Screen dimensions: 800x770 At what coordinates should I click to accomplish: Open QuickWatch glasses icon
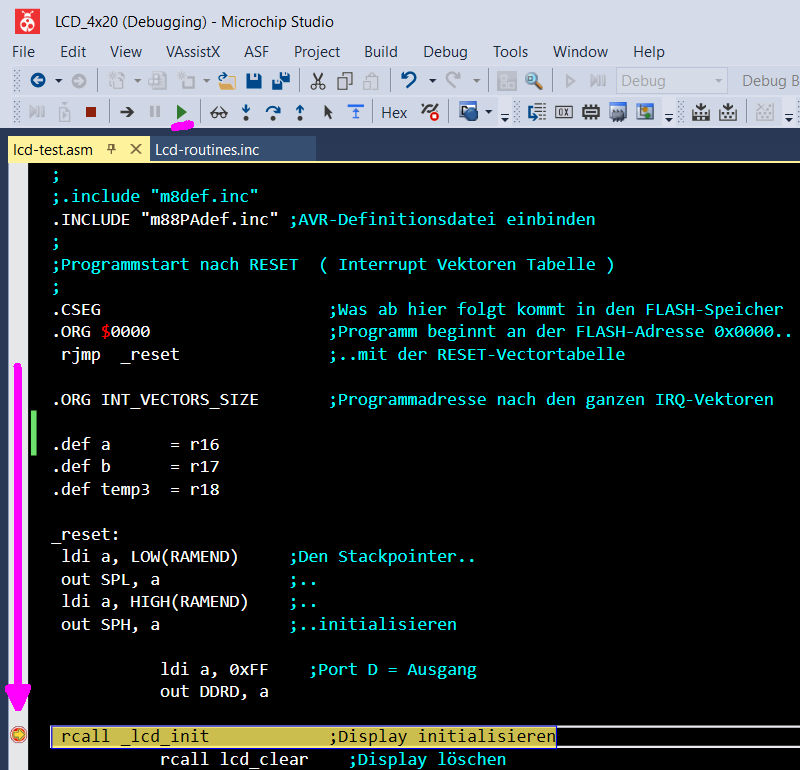(219, 112)
